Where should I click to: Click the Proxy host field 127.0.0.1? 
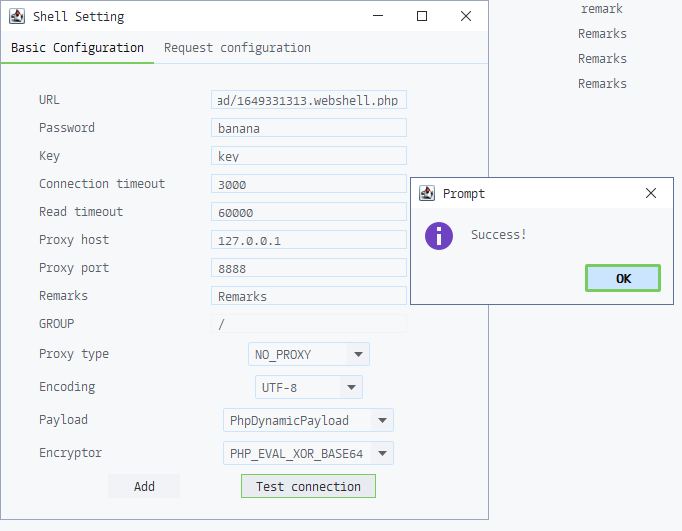click(x=309, y=240)
